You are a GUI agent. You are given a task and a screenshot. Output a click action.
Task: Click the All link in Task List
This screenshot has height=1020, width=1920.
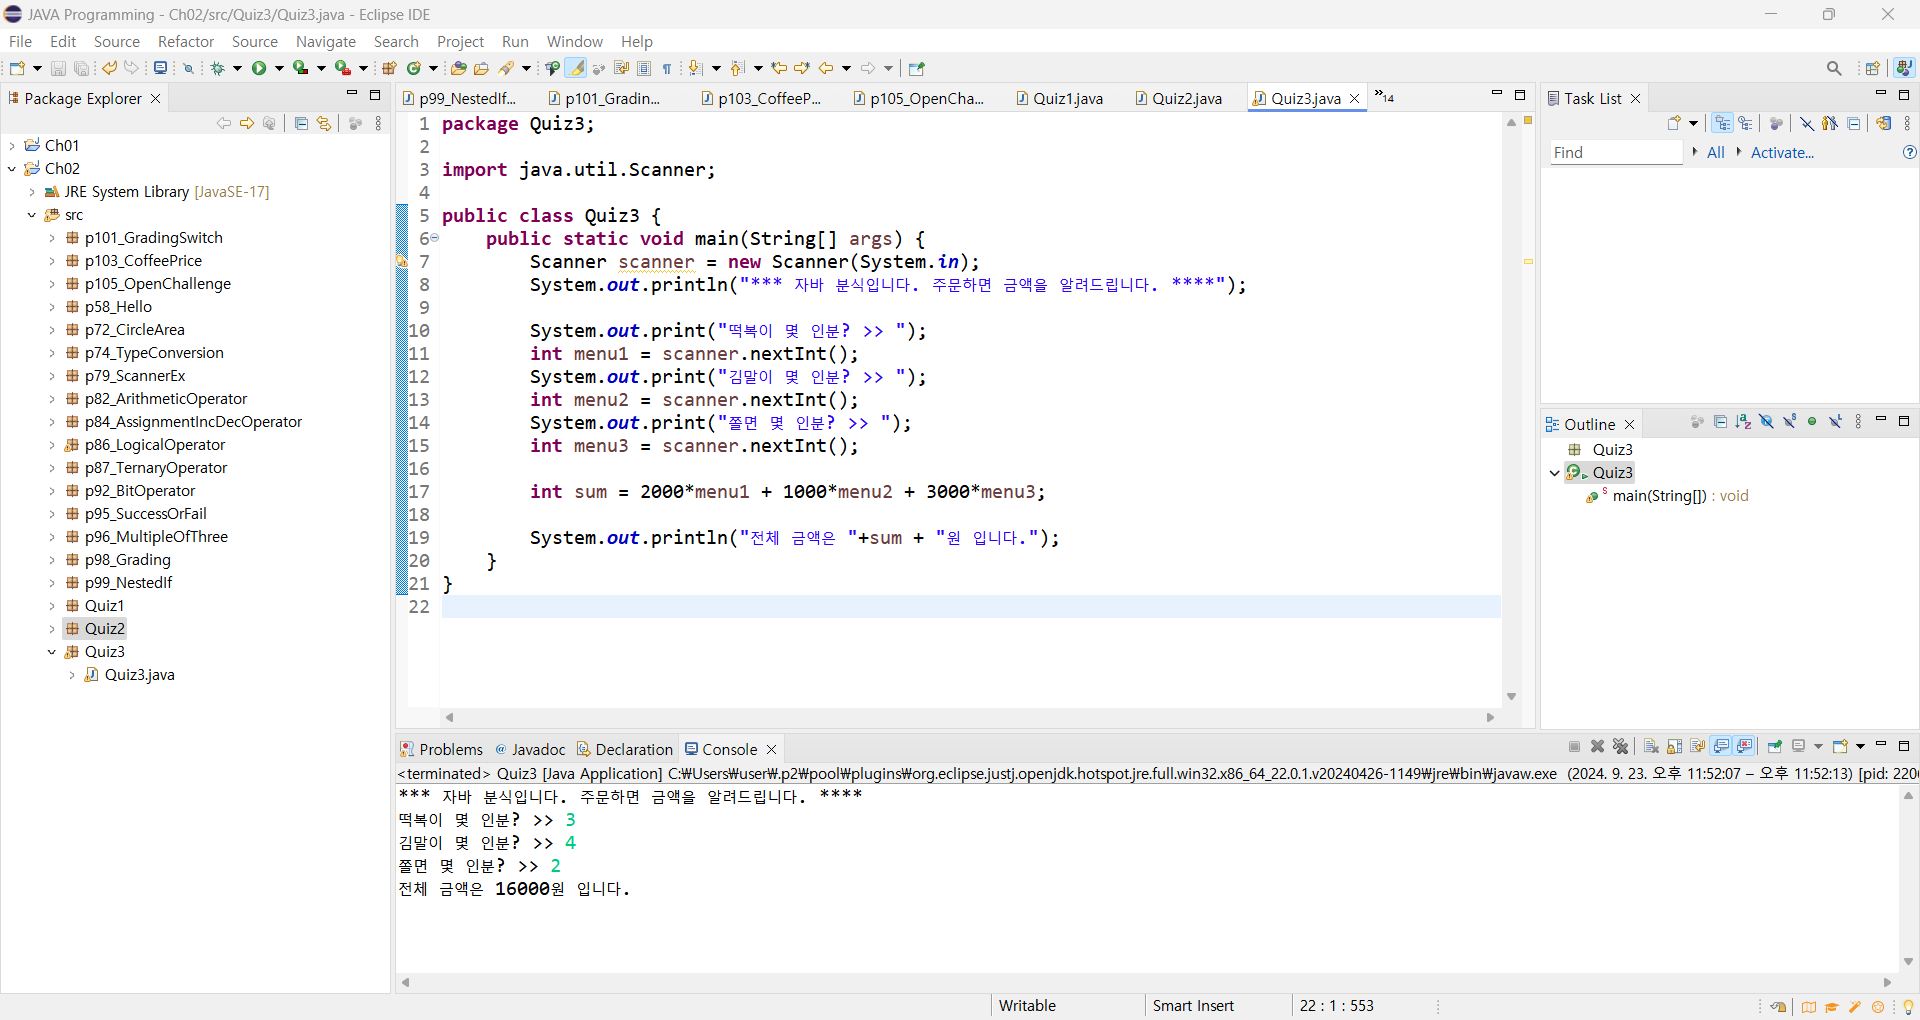click(x=1715, y=152)
